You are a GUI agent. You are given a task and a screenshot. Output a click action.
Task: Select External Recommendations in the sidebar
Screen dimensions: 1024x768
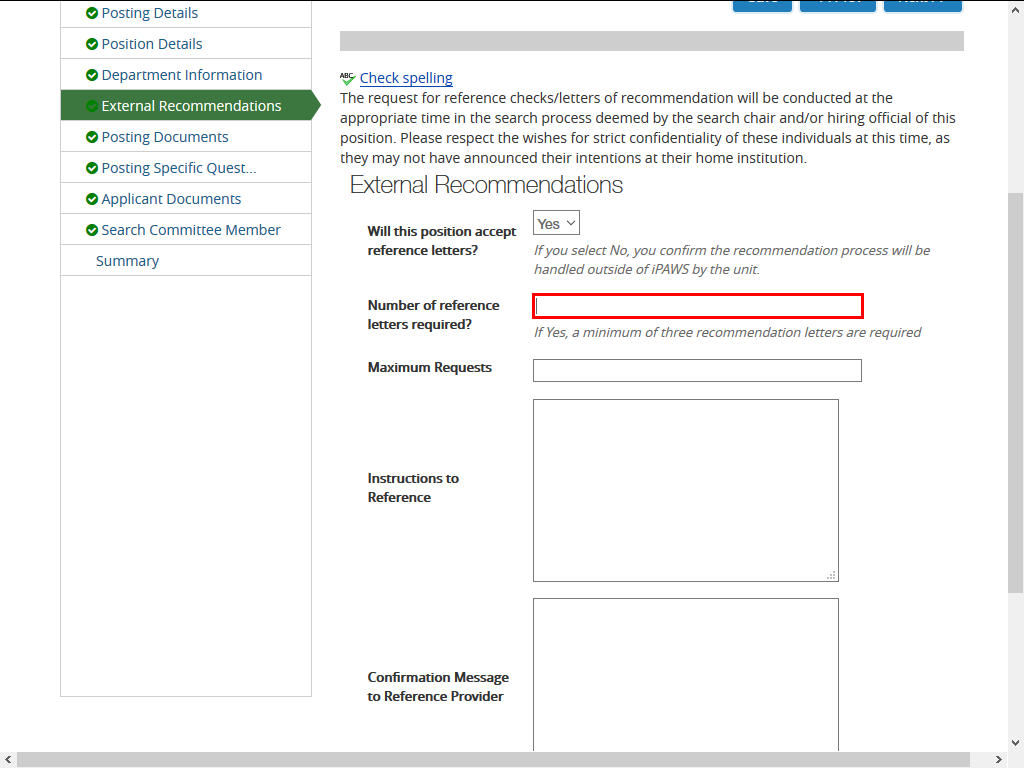click(190, 106)
